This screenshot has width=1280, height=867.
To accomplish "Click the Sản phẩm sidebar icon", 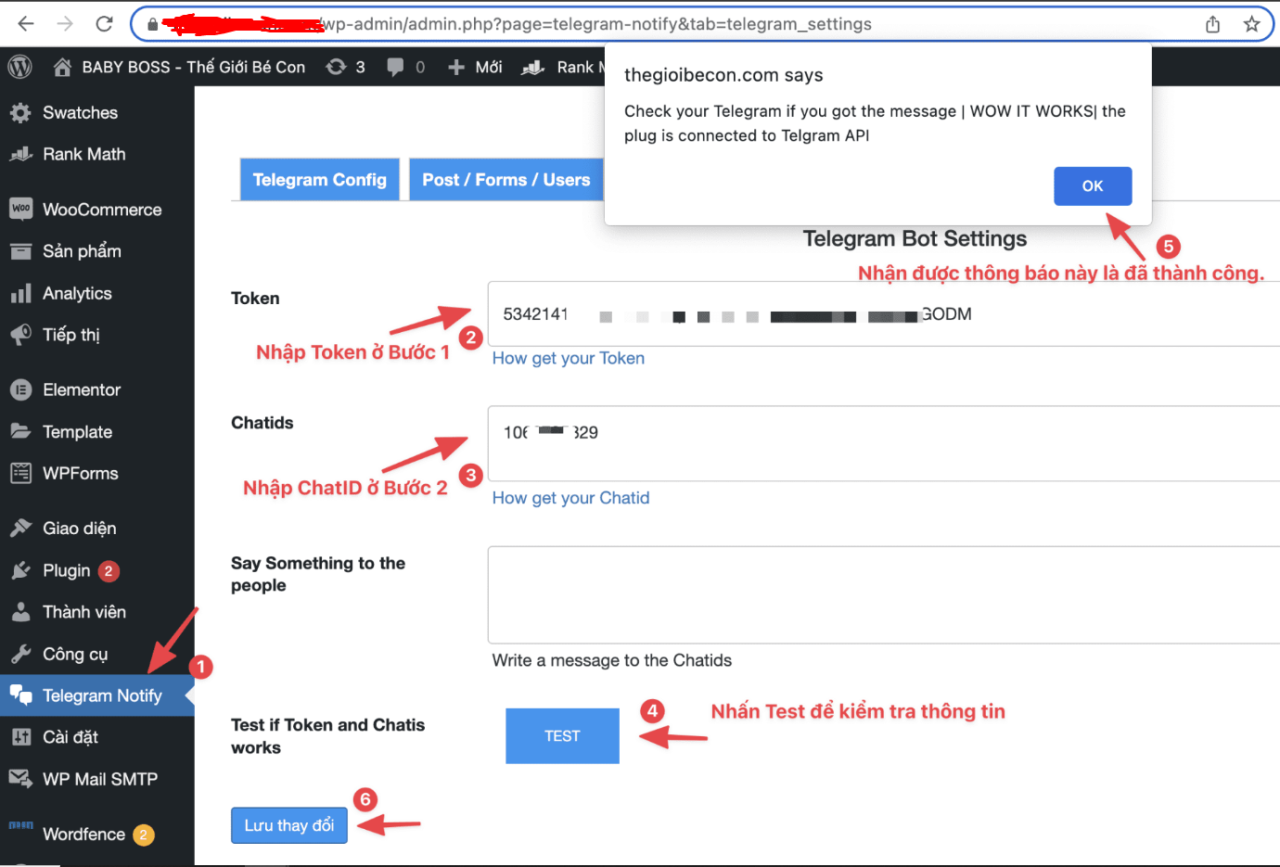I will pos(20,251).
